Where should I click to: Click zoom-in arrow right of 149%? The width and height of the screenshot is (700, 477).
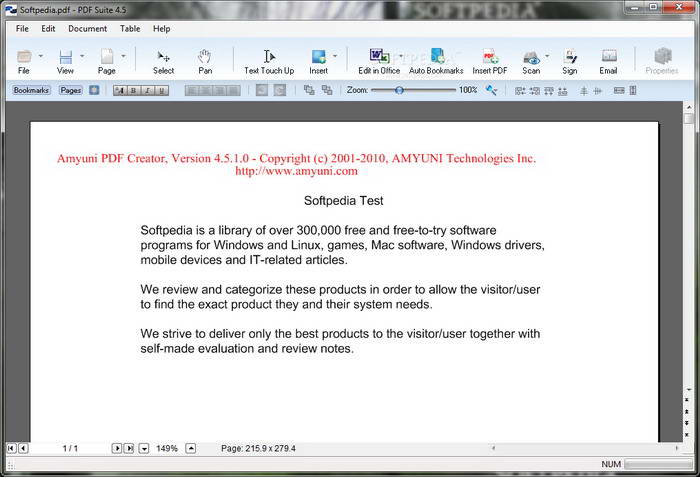(x=191, y=448)
